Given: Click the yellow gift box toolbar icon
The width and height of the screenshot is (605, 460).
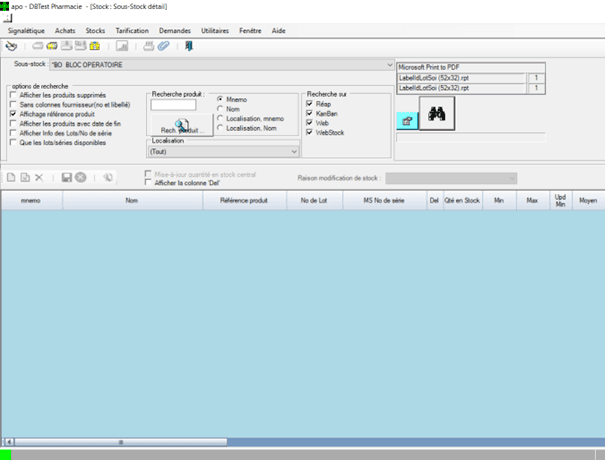Looking at the screenshot, I should (95, 46).
